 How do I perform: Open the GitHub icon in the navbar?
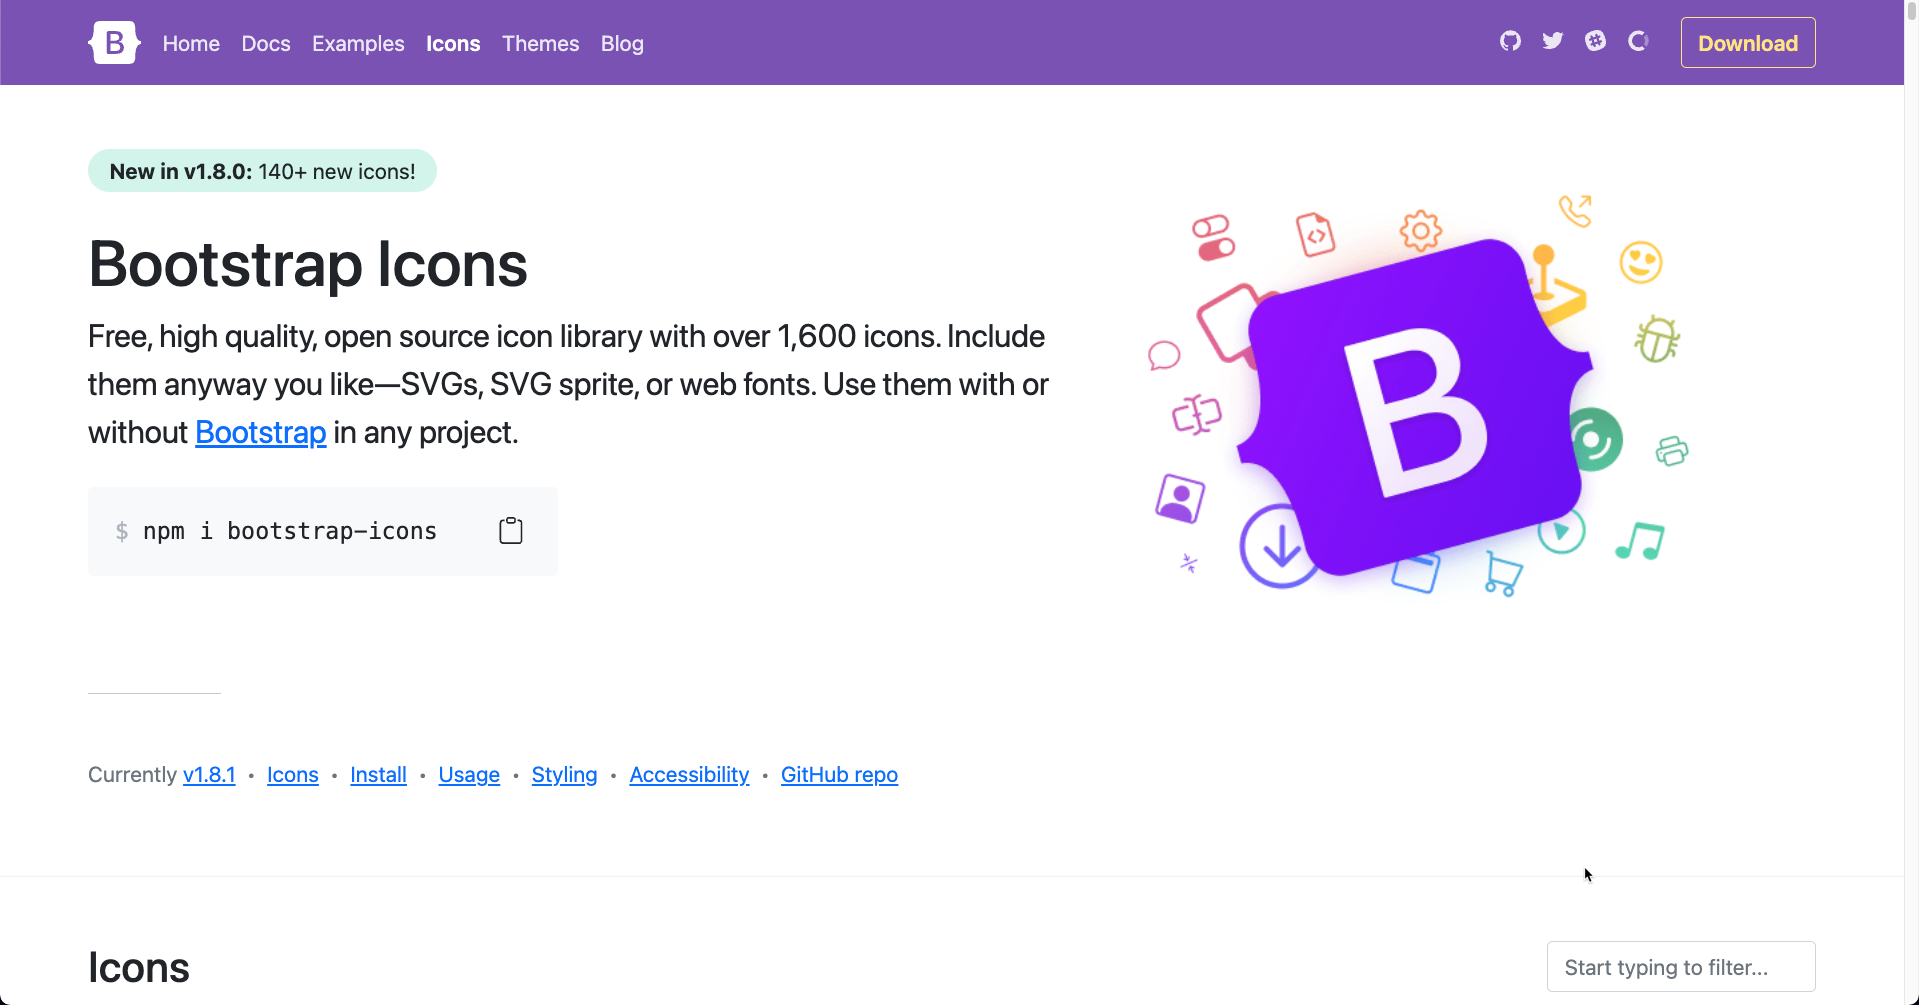pos(1510,41)
